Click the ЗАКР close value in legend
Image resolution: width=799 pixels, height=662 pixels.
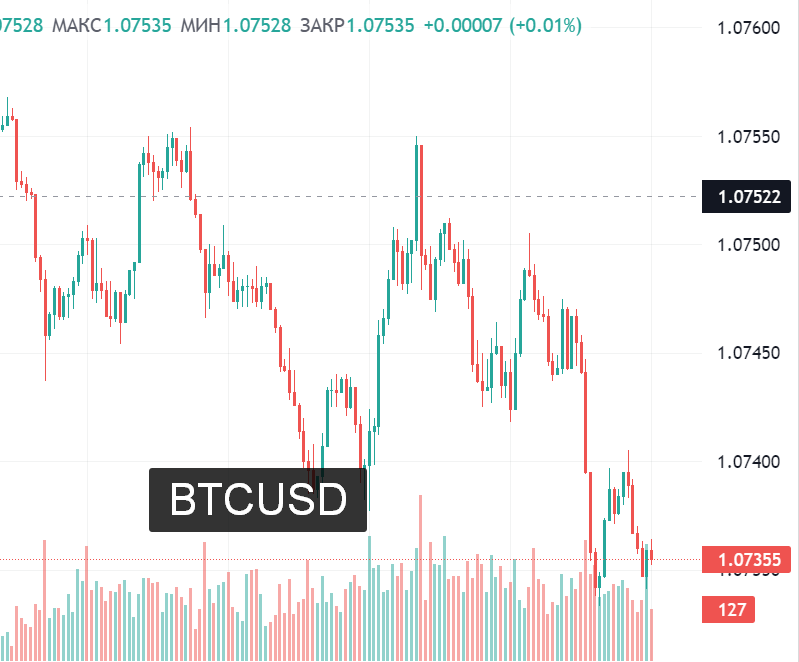click(380, 25)
